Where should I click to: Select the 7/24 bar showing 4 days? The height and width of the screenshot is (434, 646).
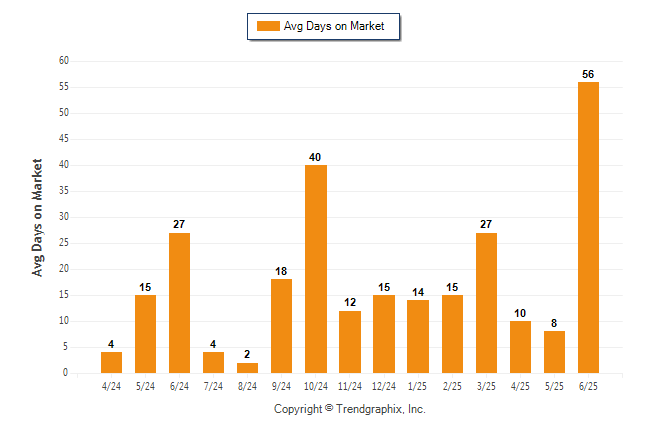click(213, 362)
